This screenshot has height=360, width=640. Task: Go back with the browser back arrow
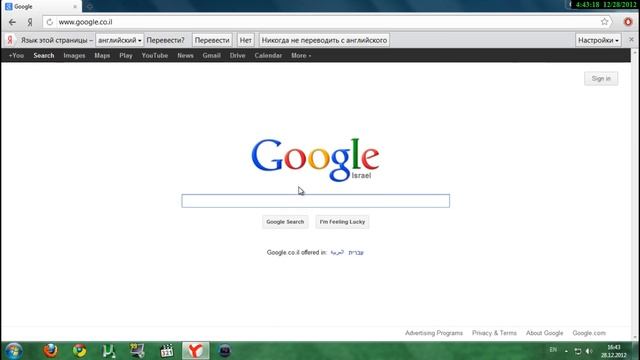(12, 22)
